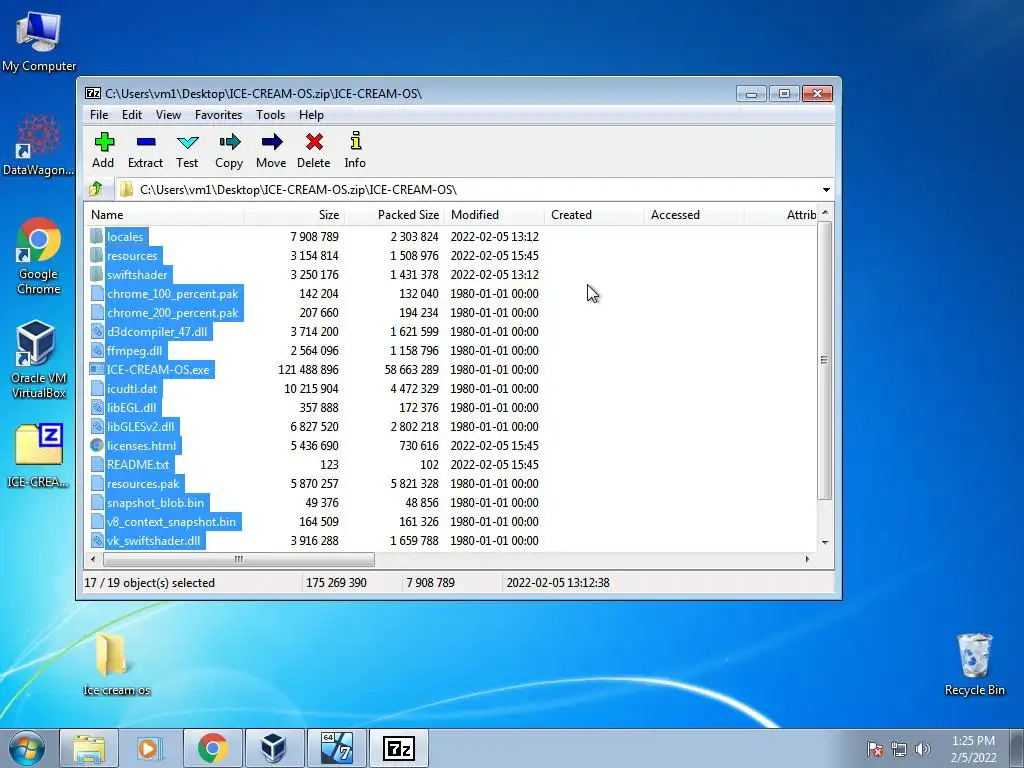Click Action Center flag tray icon
1024x768 pixels.
pos(875,749)
